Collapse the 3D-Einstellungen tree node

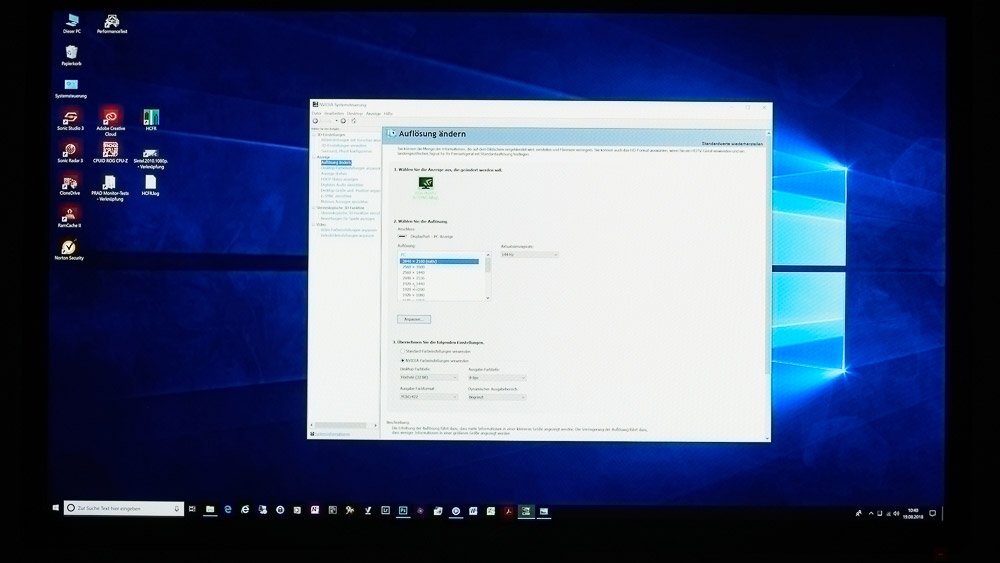(314, 135)
